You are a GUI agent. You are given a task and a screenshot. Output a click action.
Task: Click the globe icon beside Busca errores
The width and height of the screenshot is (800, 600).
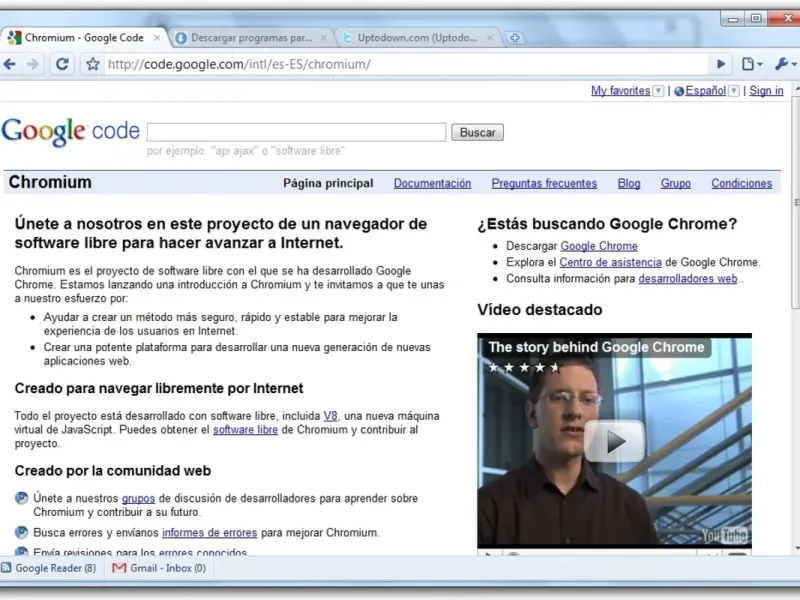point(21,533)
